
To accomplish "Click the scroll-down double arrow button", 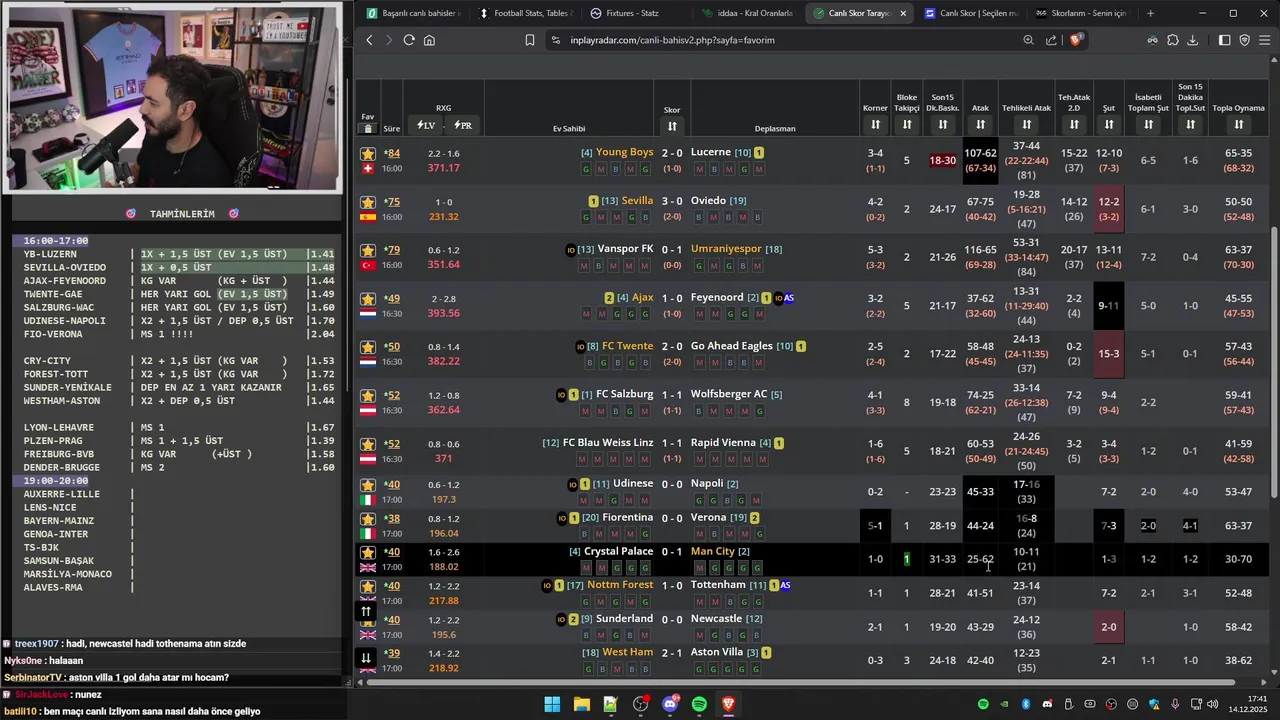I will [x=366, y=657].
